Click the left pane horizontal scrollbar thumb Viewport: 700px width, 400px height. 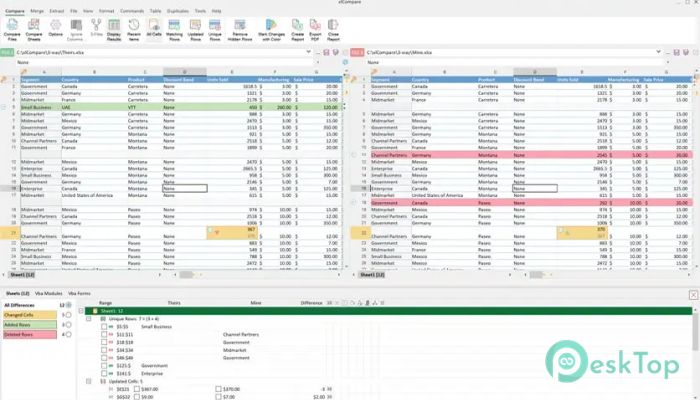pos(186,275)
